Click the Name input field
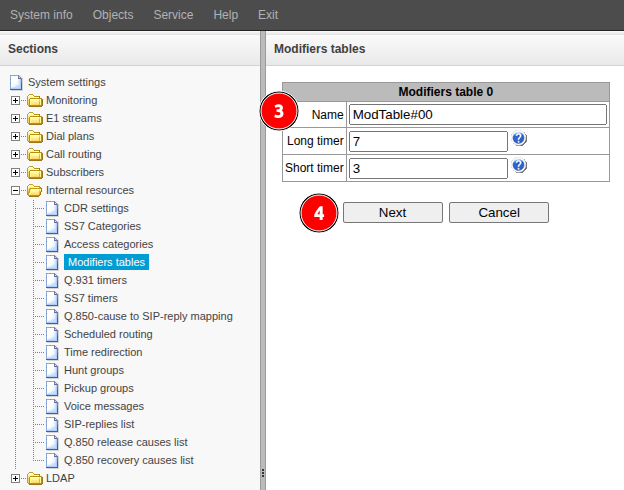The height and width of the screenshot is (490, 624). coord(477,115)
